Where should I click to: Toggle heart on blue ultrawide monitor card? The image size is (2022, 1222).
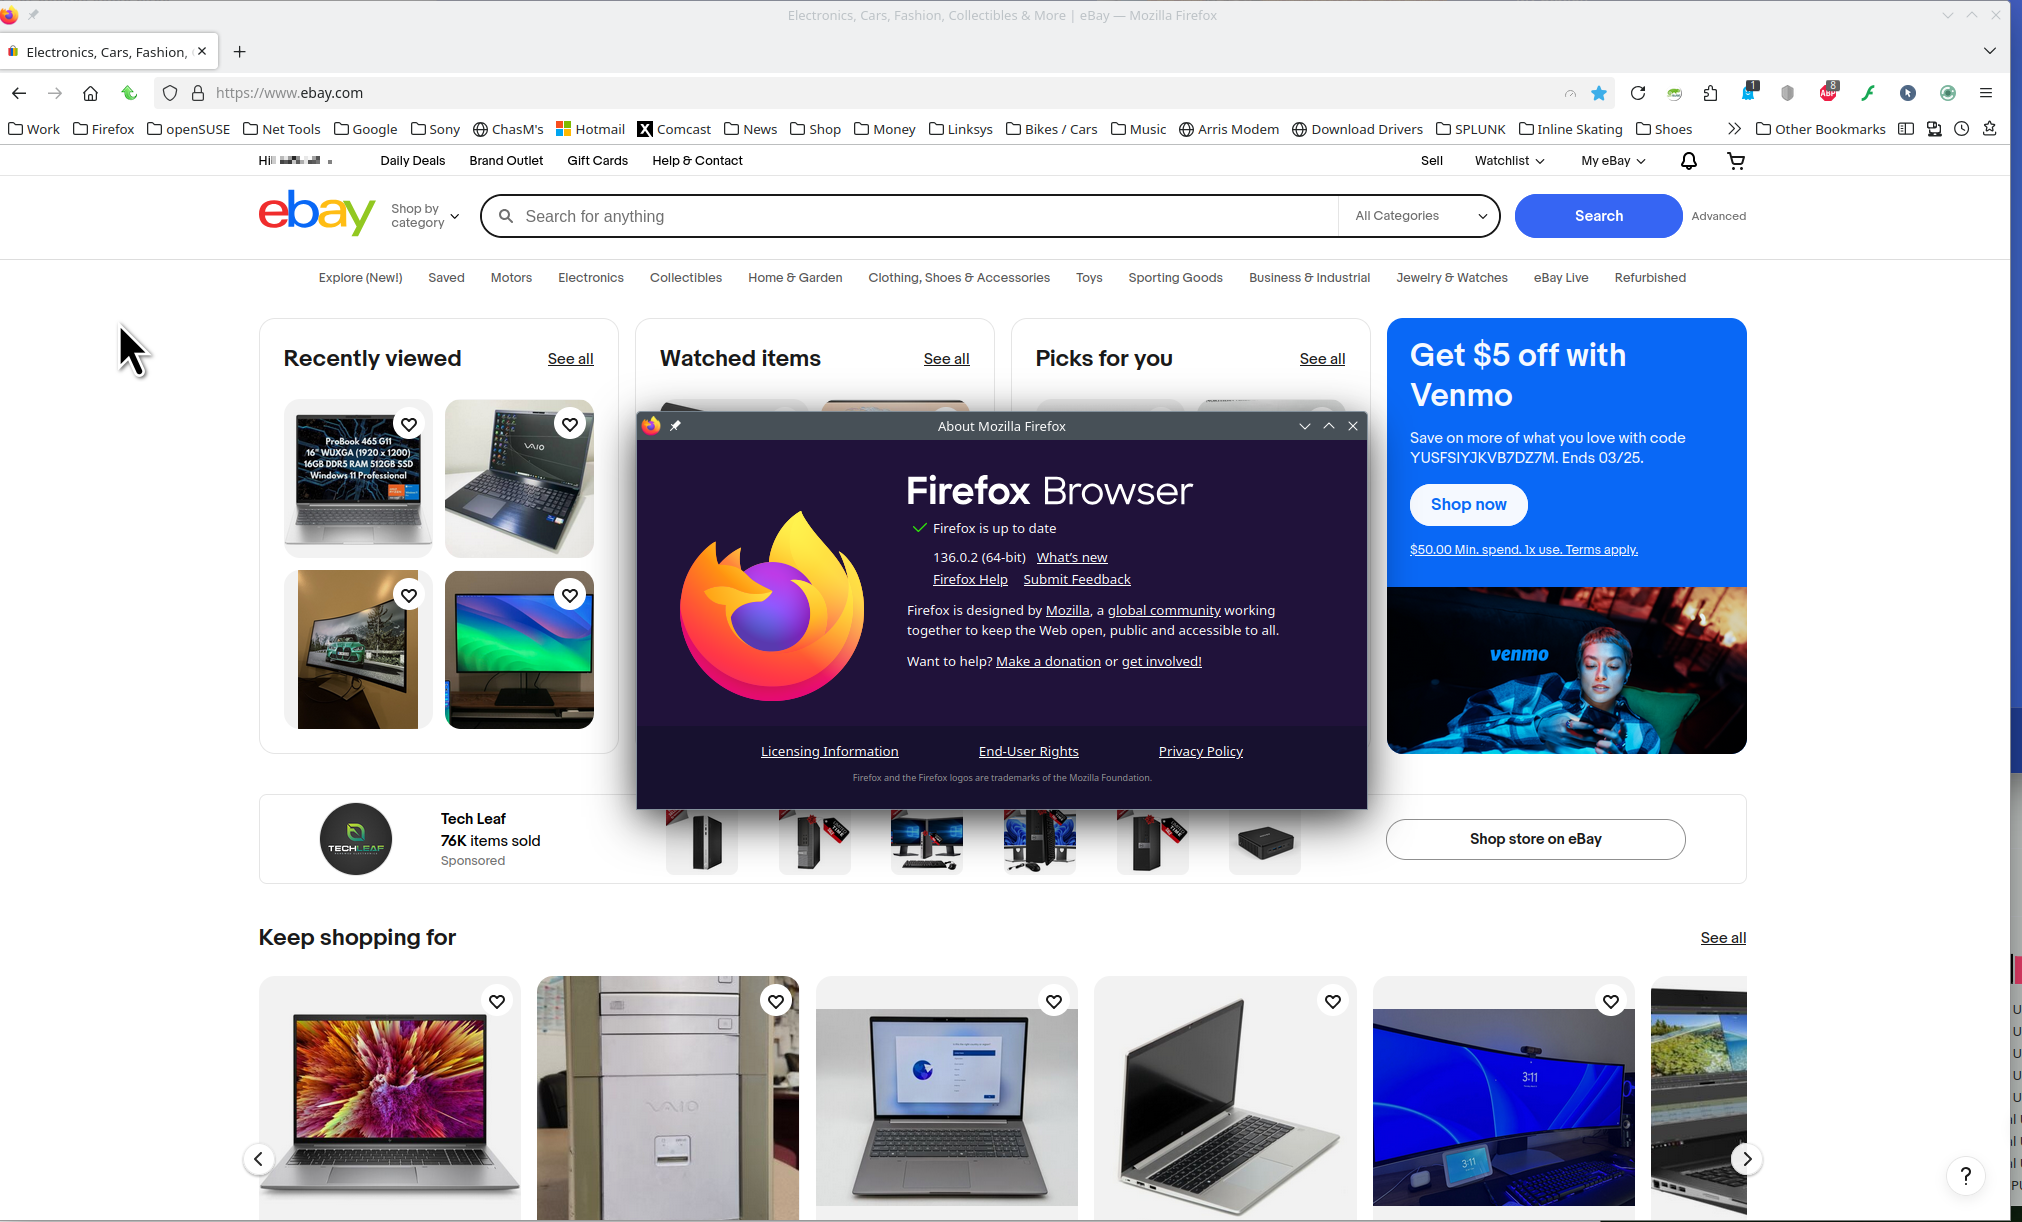click(1611, 1001)
